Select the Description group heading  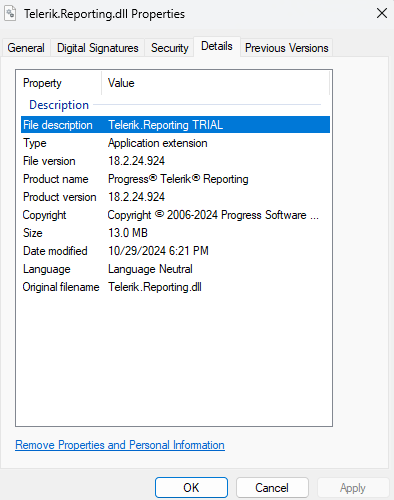59,105
